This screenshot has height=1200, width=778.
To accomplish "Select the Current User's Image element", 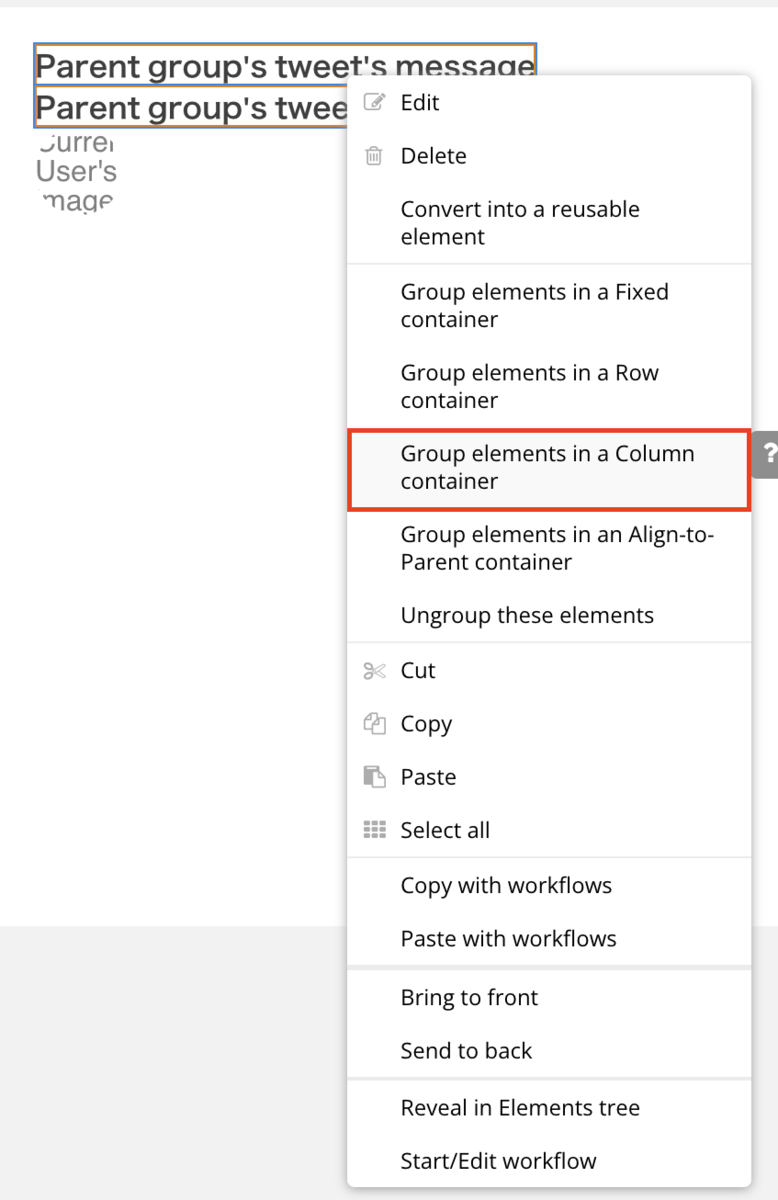I will pyautogui.click(x=76, y=171).
